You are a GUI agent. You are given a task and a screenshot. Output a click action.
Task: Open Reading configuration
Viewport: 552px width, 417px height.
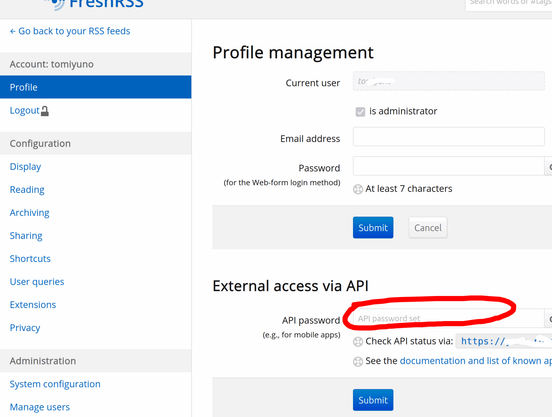point(27,190)
